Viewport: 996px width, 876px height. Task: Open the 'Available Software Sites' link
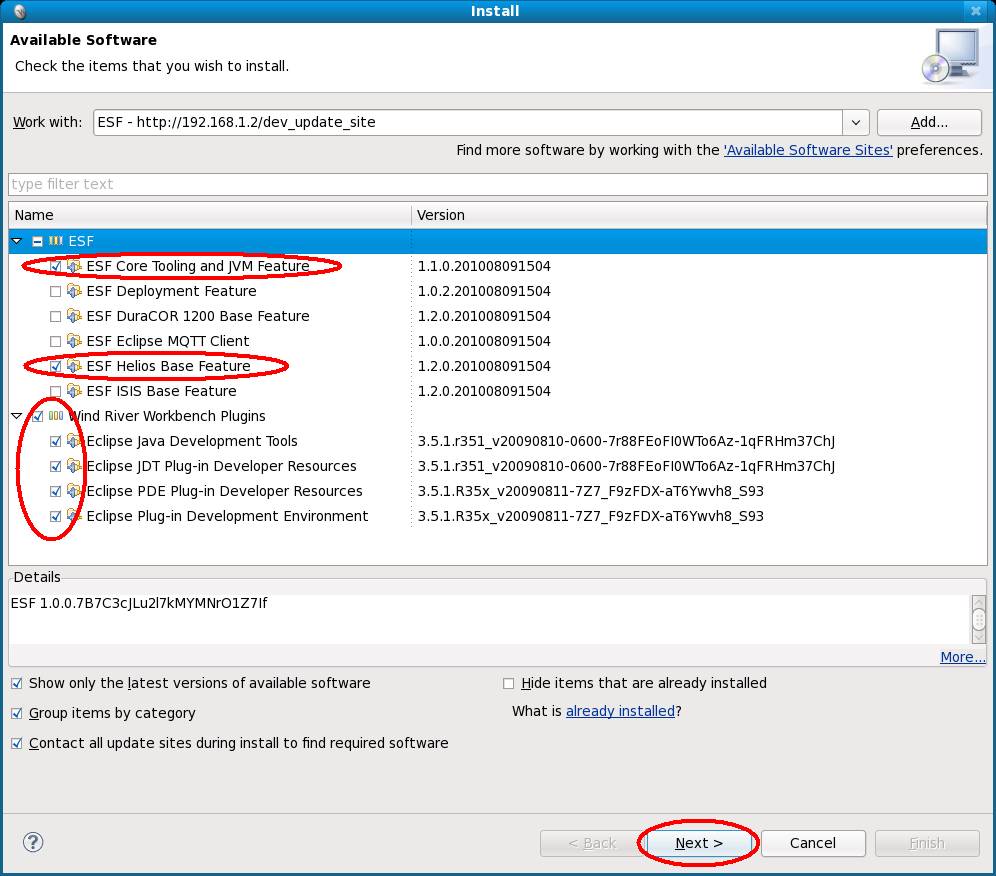click(x=808, y=150)
